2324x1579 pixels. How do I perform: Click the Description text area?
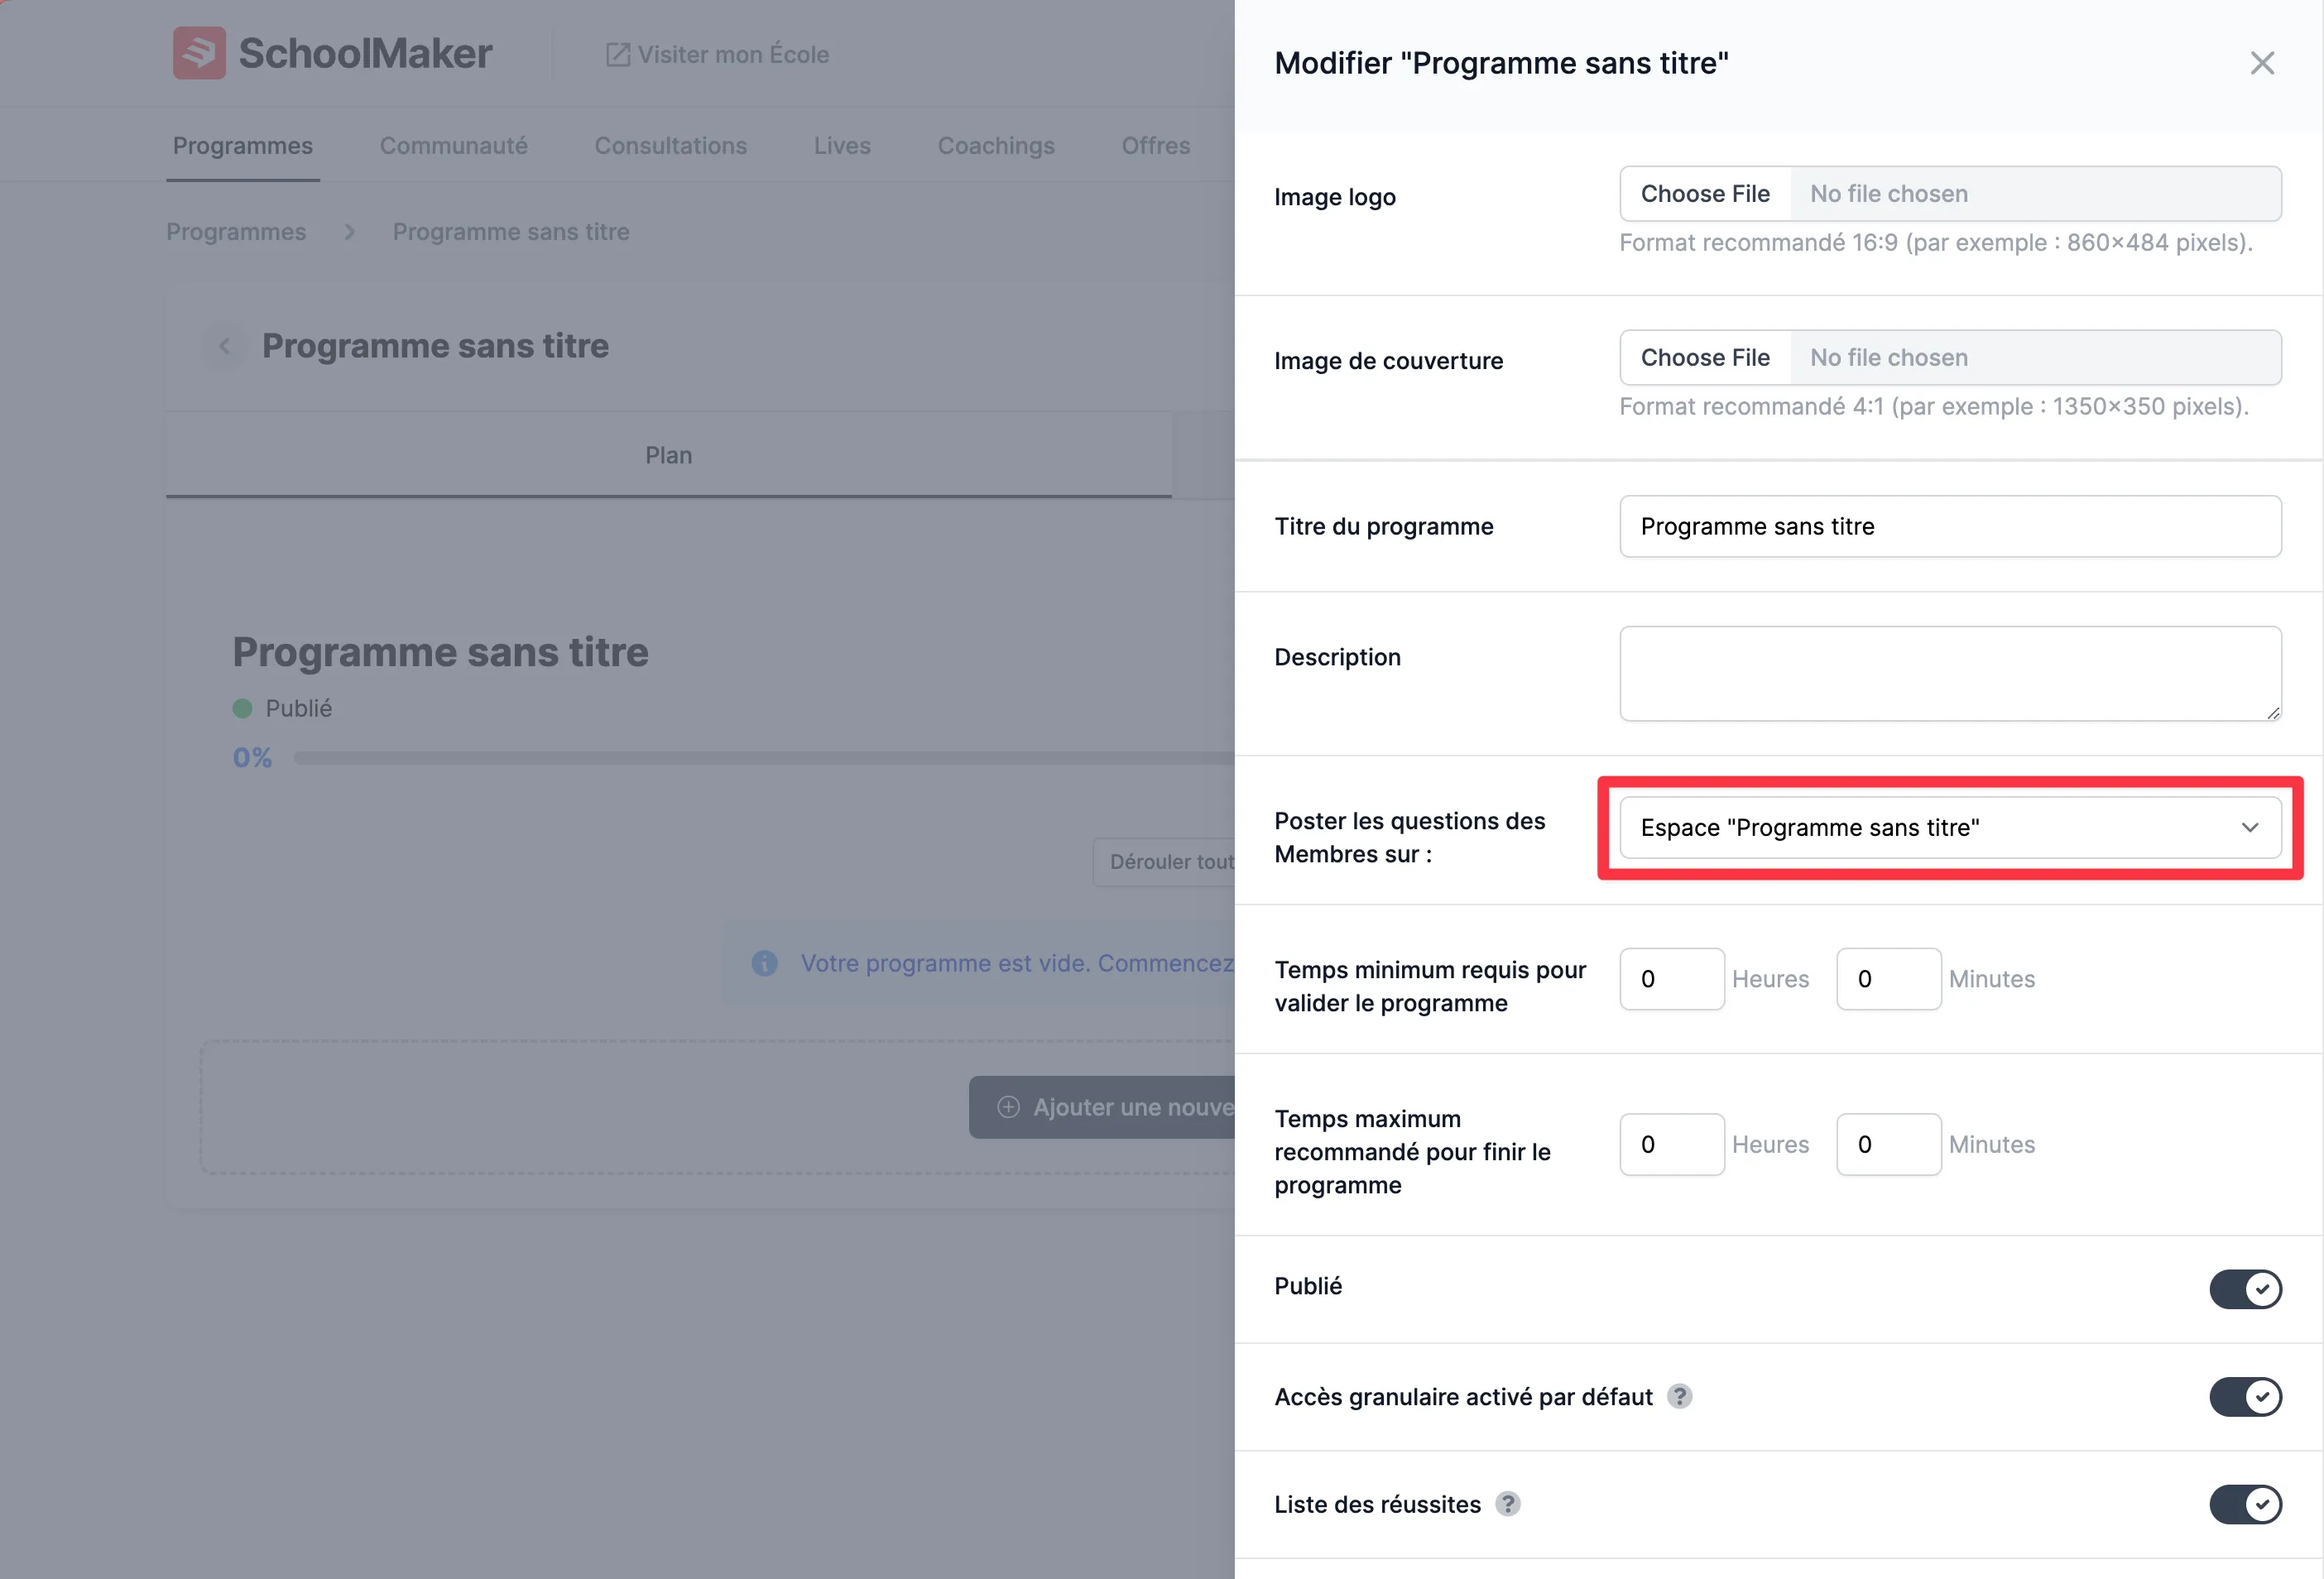tap(1950, 674)
